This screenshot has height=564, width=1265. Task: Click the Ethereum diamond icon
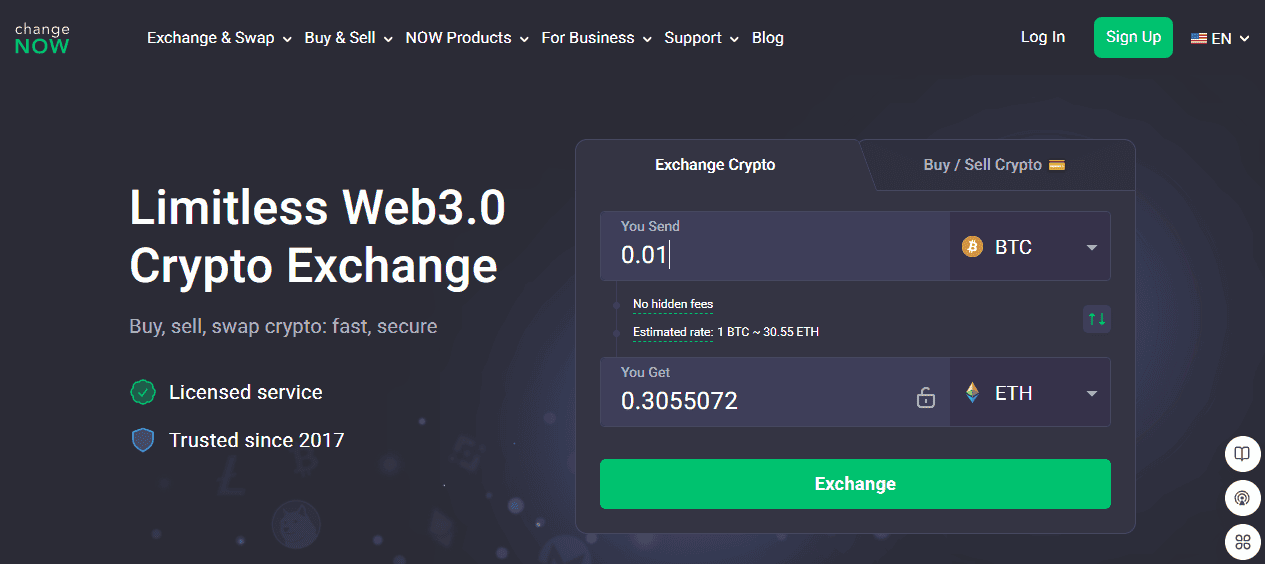pos(972,393)
